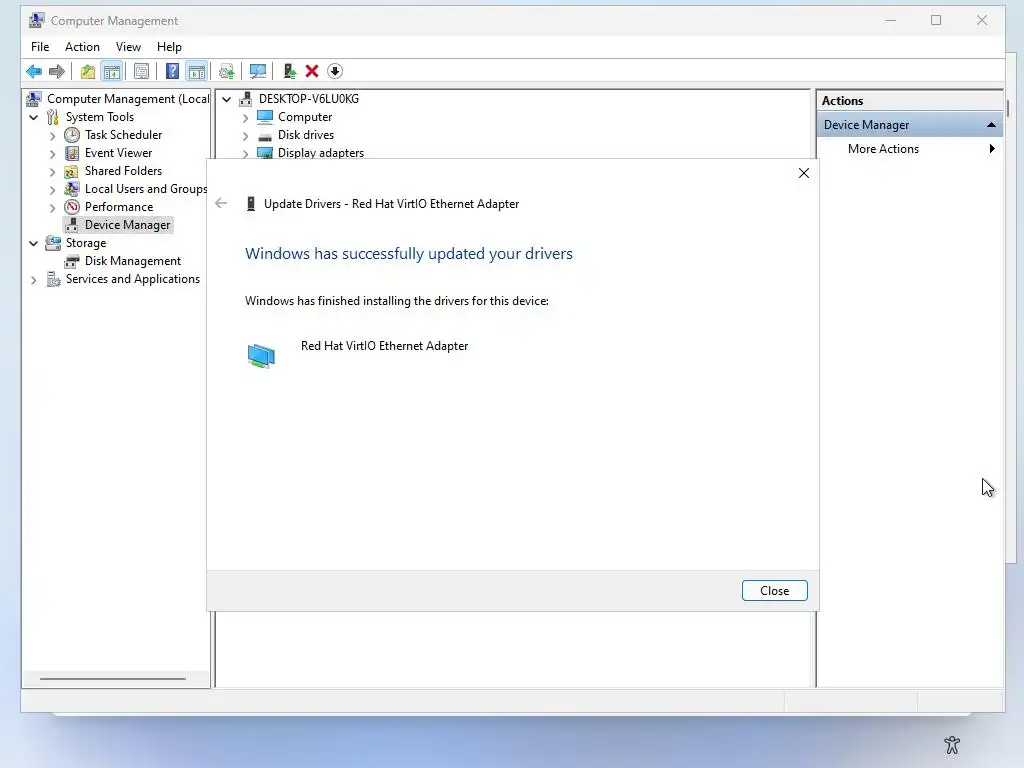Image resolution: width=1024 pixels, height=768 pixels.
Task: Select Computer in the device list
Action: [305, 117]
